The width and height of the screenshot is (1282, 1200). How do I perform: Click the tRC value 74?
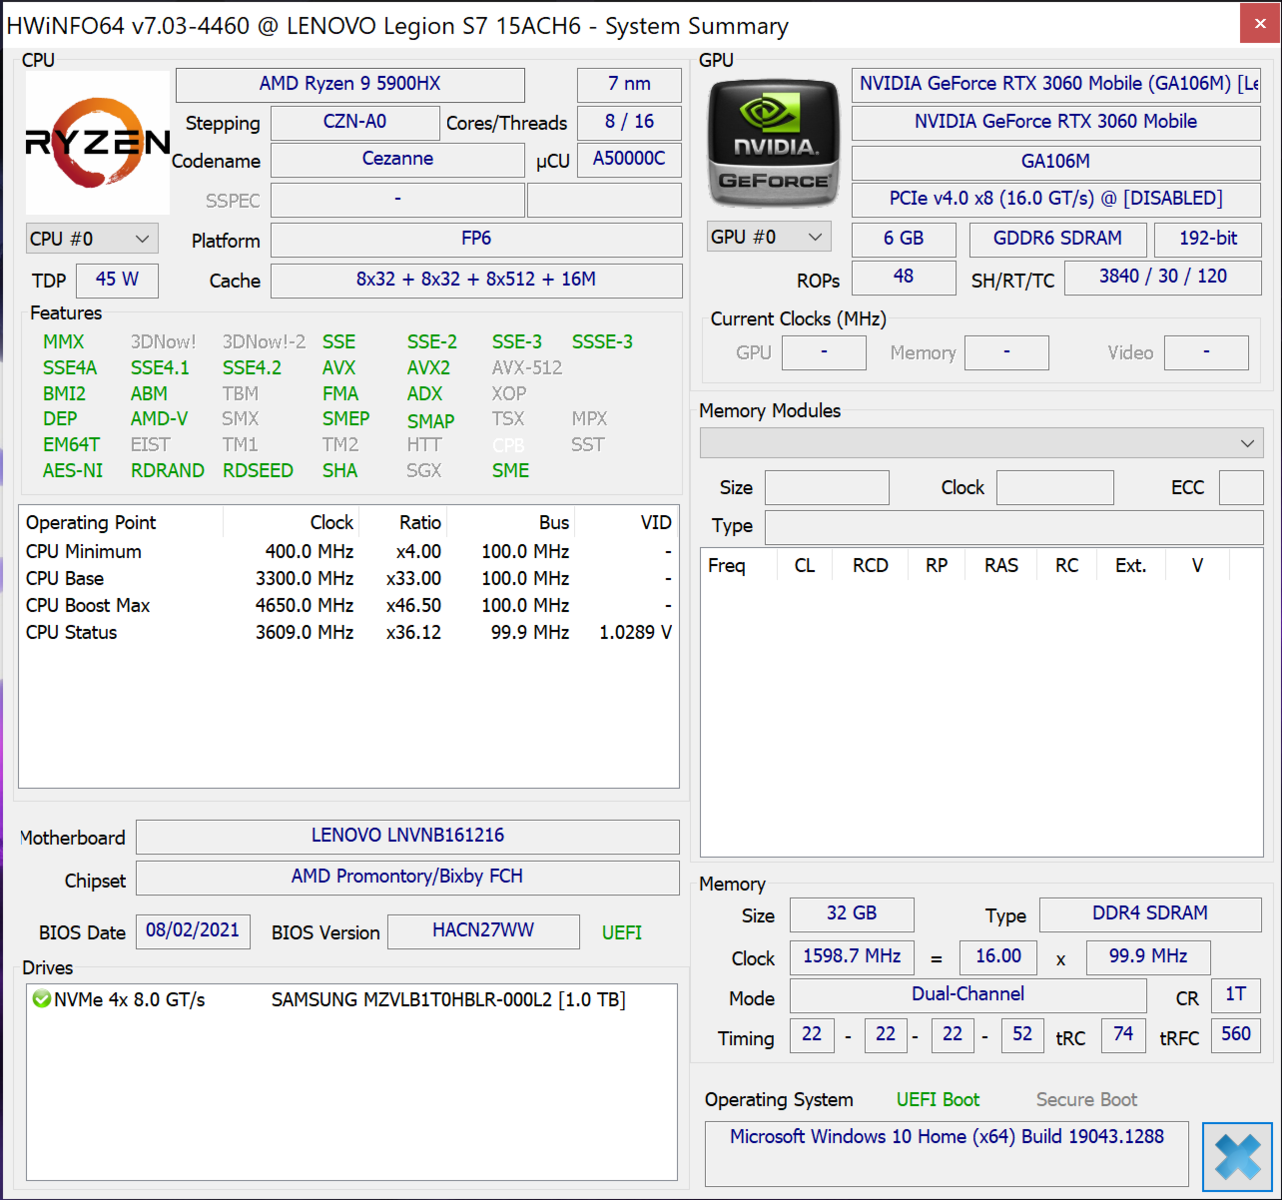tap(1124, 1035)
